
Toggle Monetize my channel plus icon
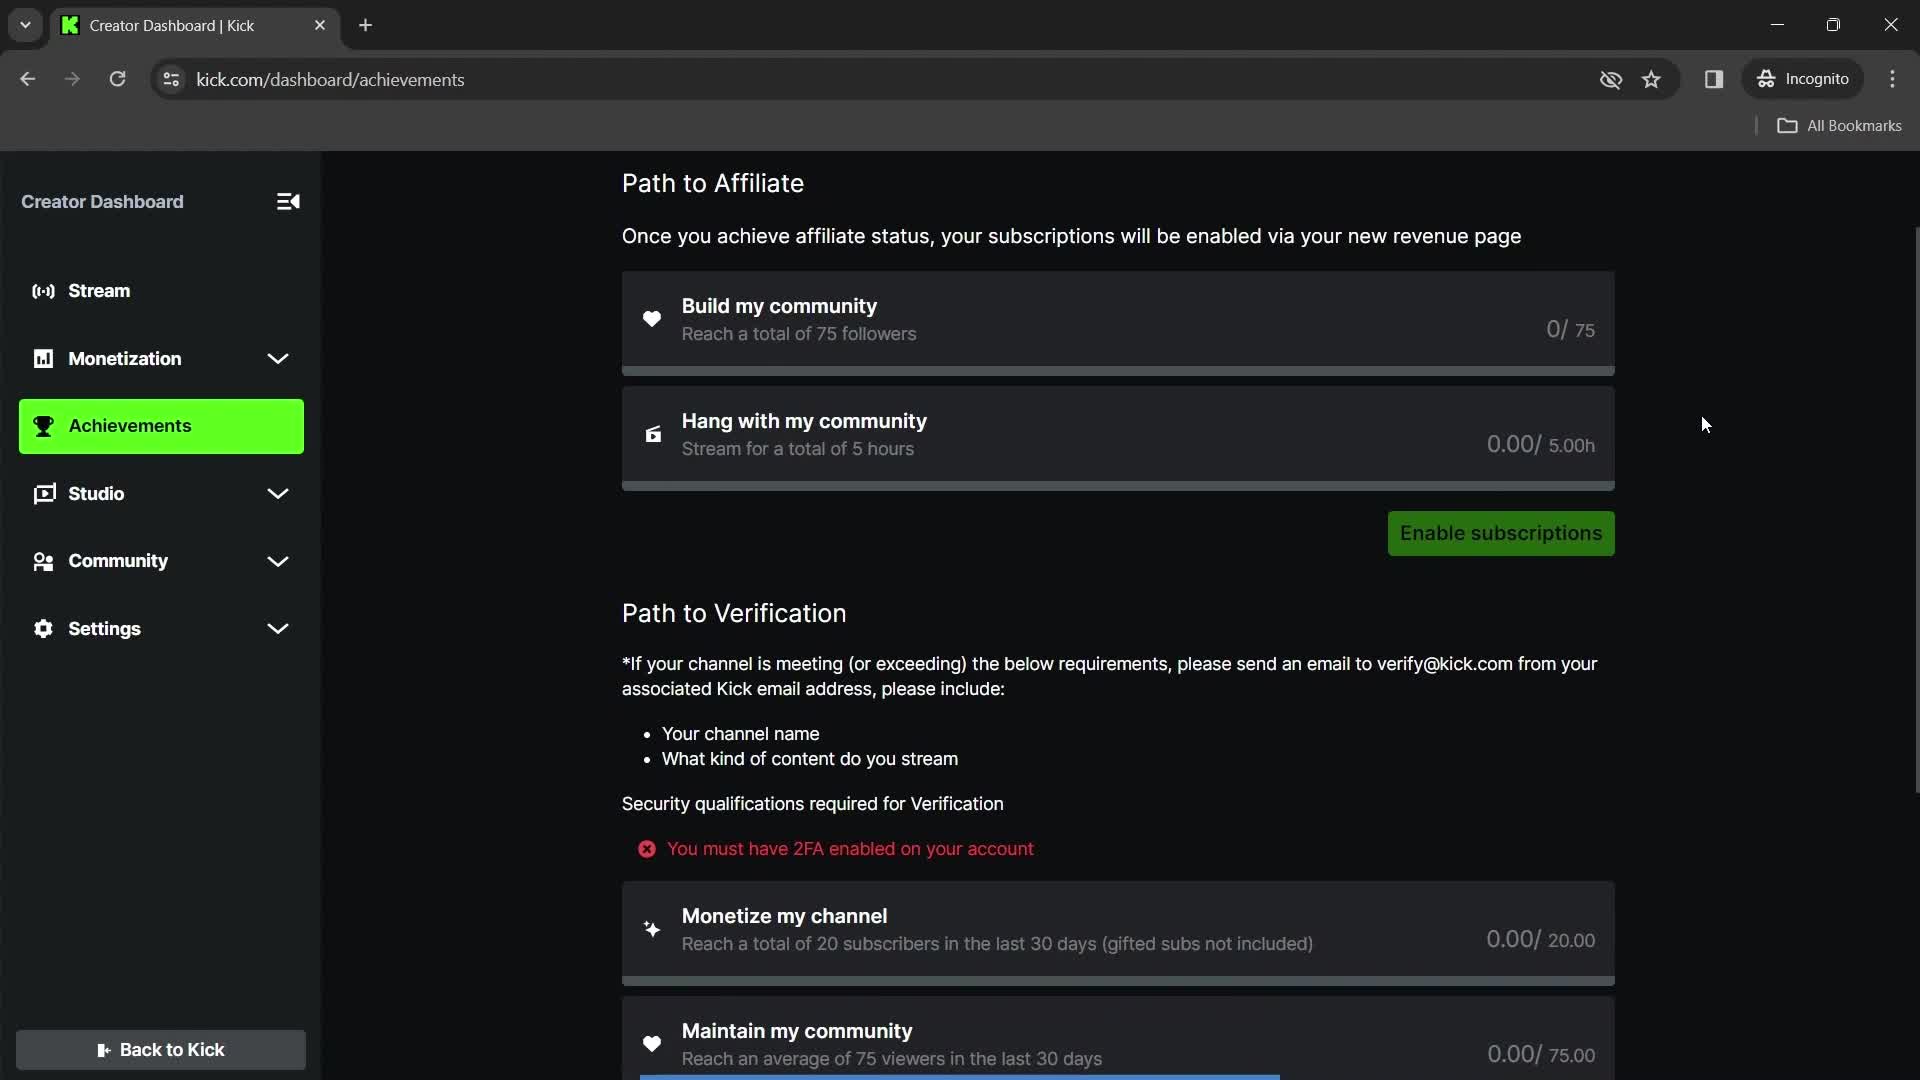click(651, 928)
